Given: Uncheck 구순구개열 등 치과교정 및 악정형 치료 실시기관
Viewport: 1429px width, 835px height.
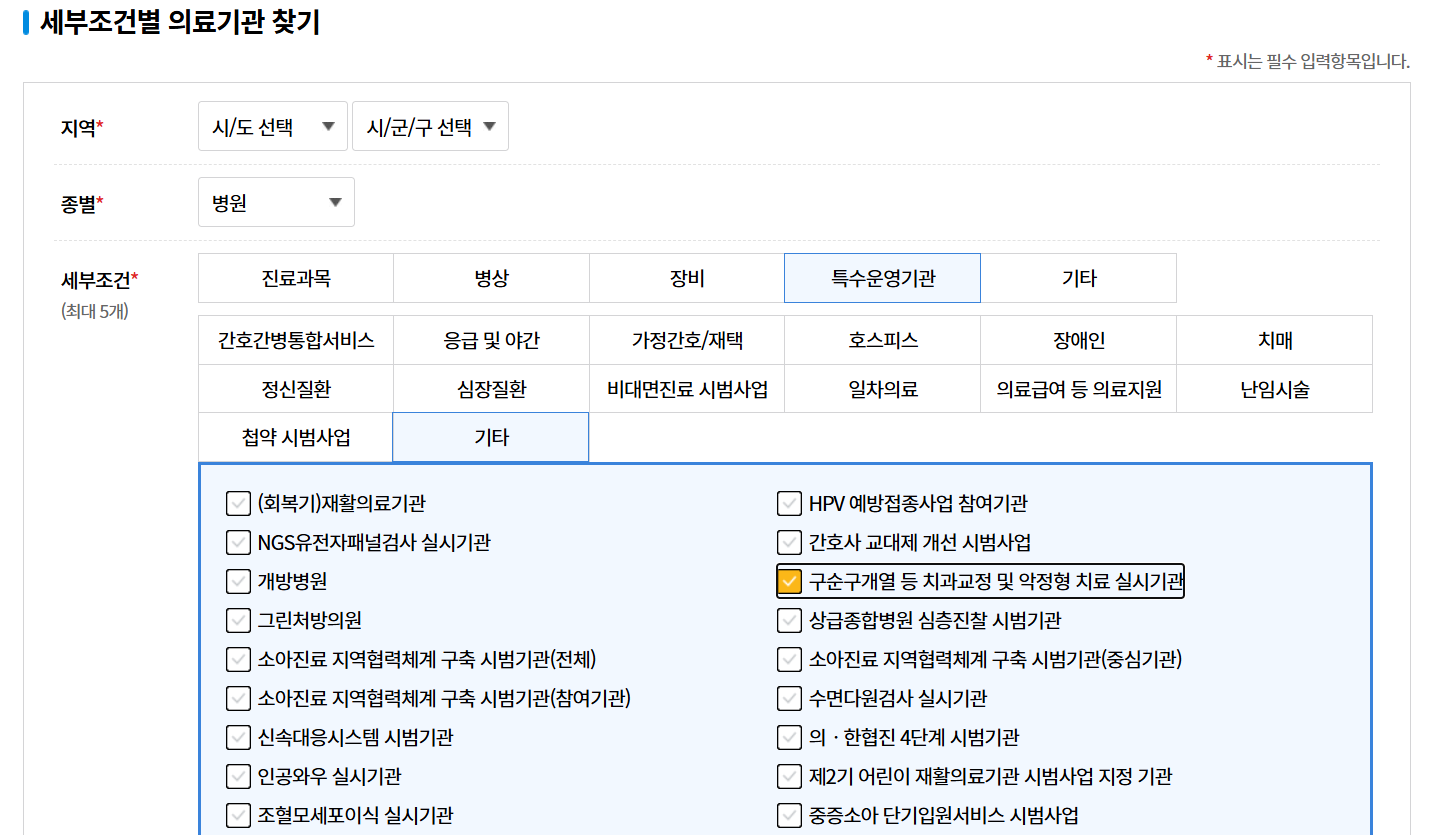Looking at the screenshot, I should [789, 581].
